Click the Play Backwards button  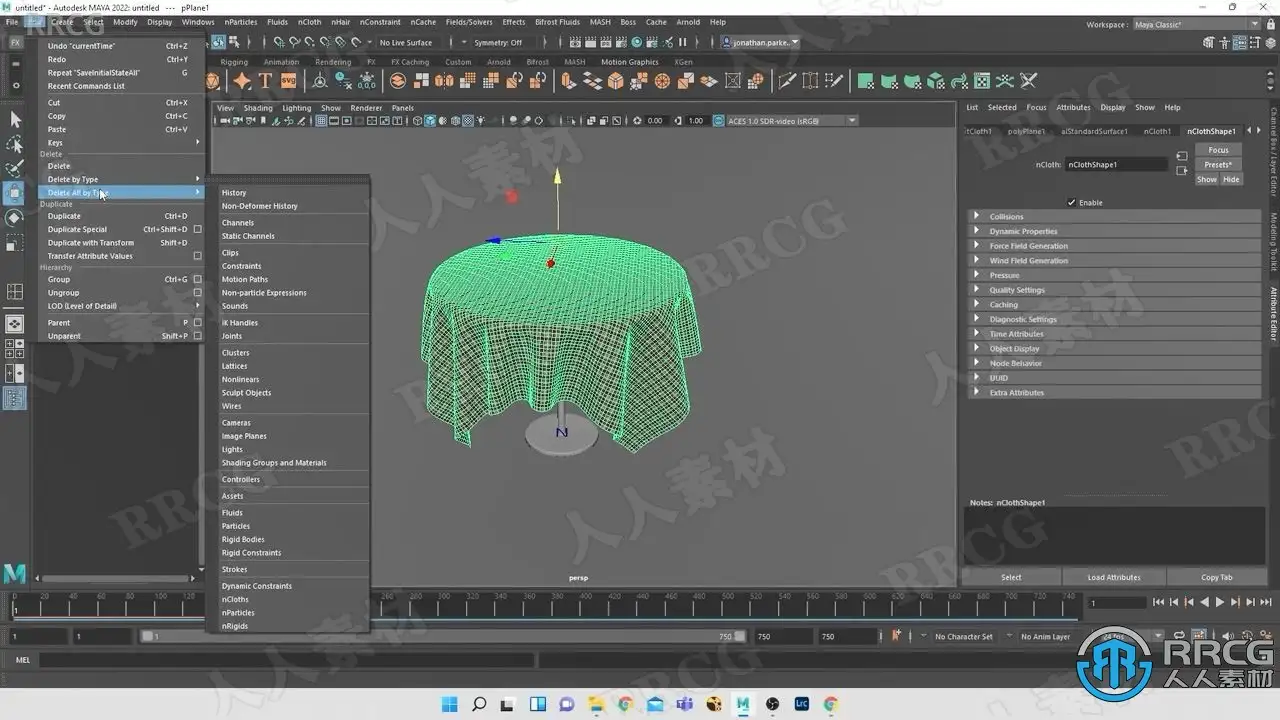coord(1204,602)
